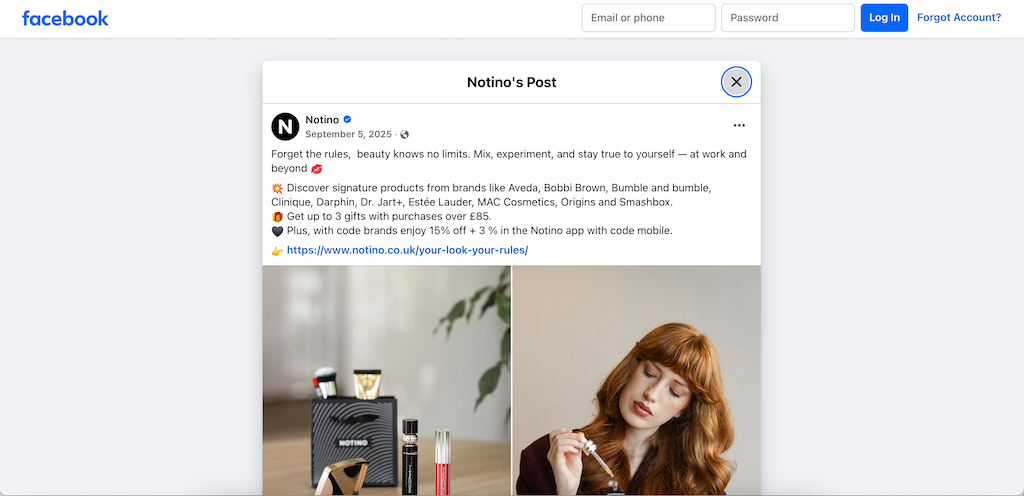Click the Log In button
Screen dimensions: 1024x496
pos(884,18)
